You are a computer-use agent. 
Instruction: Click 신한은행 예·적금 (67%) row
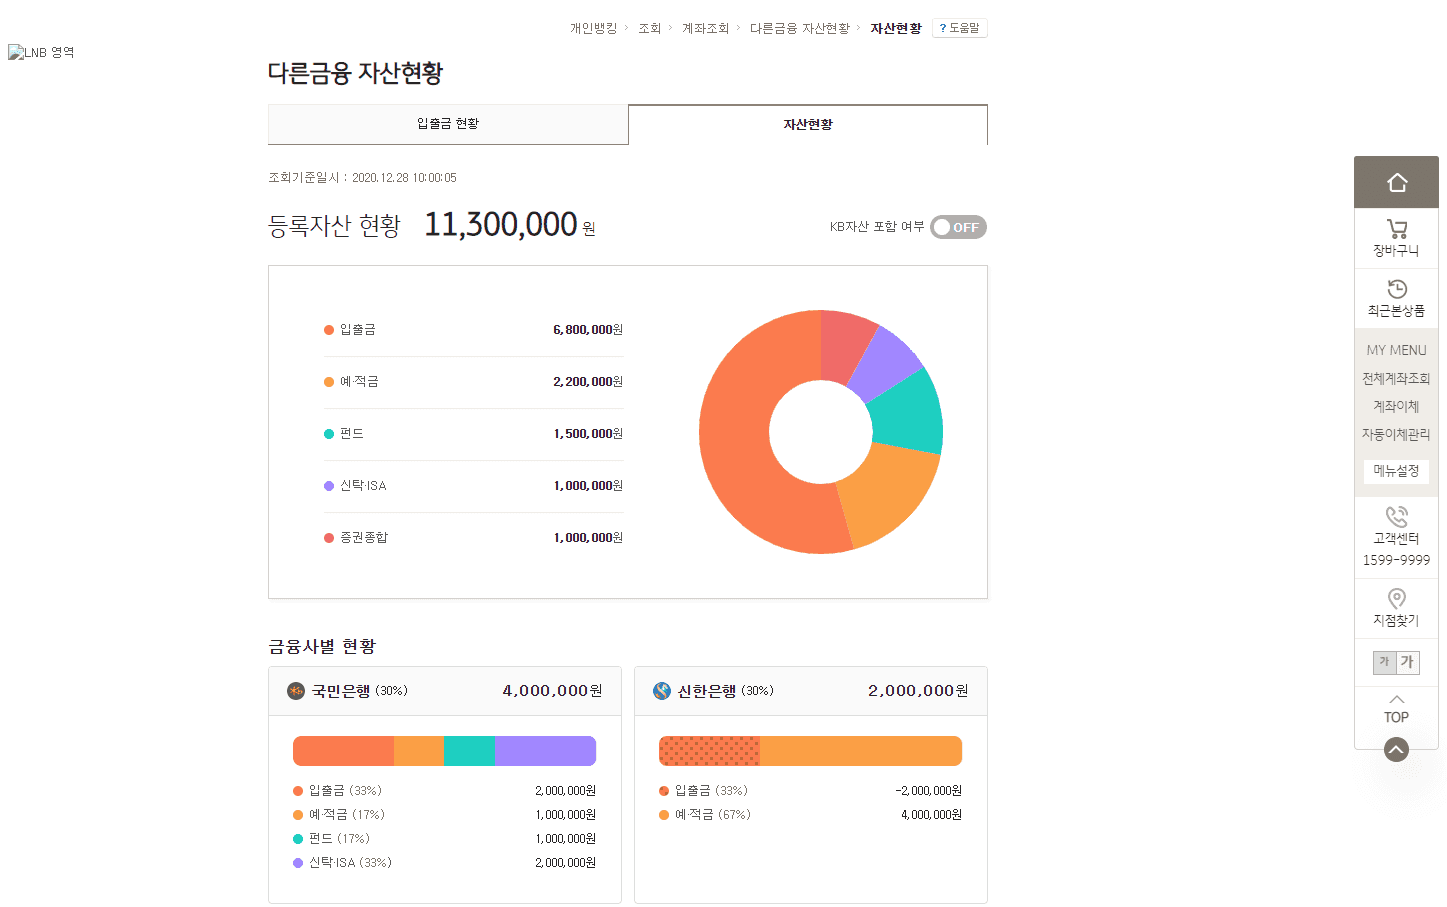pyautogui.click(x=810, y=815)
